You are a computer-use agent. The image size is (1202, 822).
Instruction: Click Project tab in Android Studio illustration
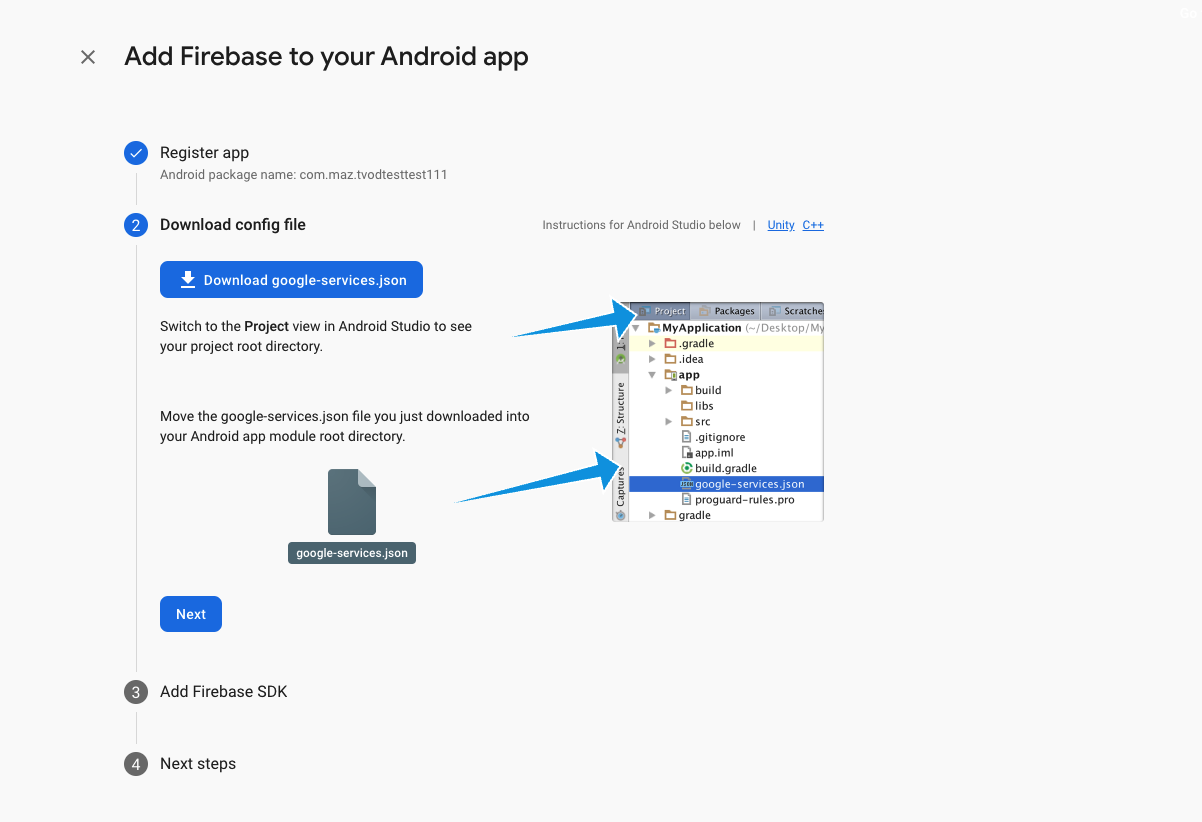pyautogui.click(x=663, y=311)
